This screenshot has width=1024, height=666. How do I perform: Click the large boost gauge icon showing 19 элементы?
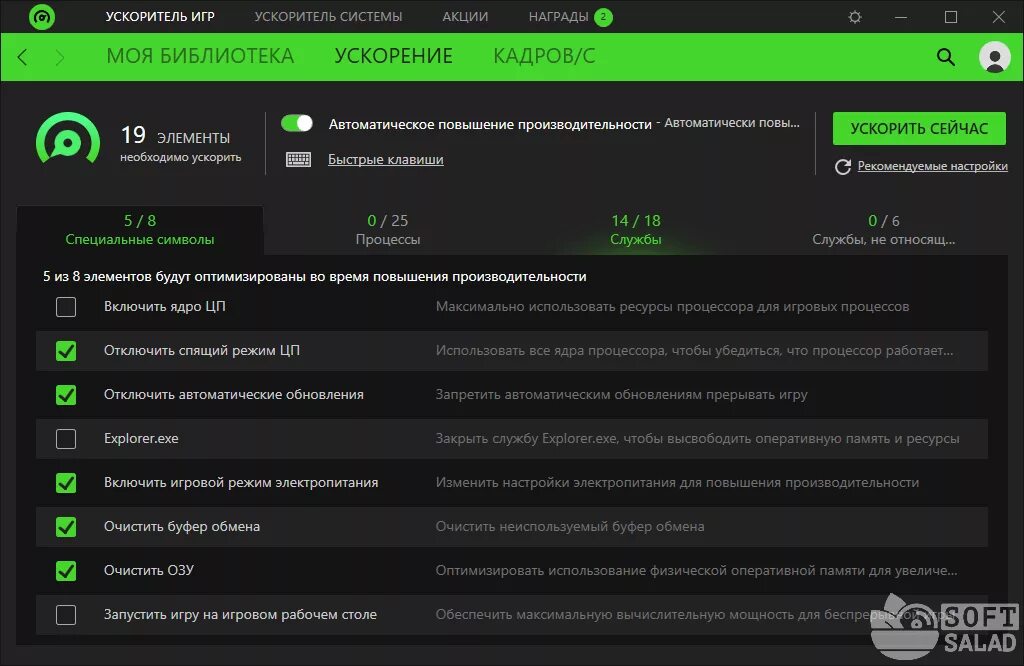point(69,136)
